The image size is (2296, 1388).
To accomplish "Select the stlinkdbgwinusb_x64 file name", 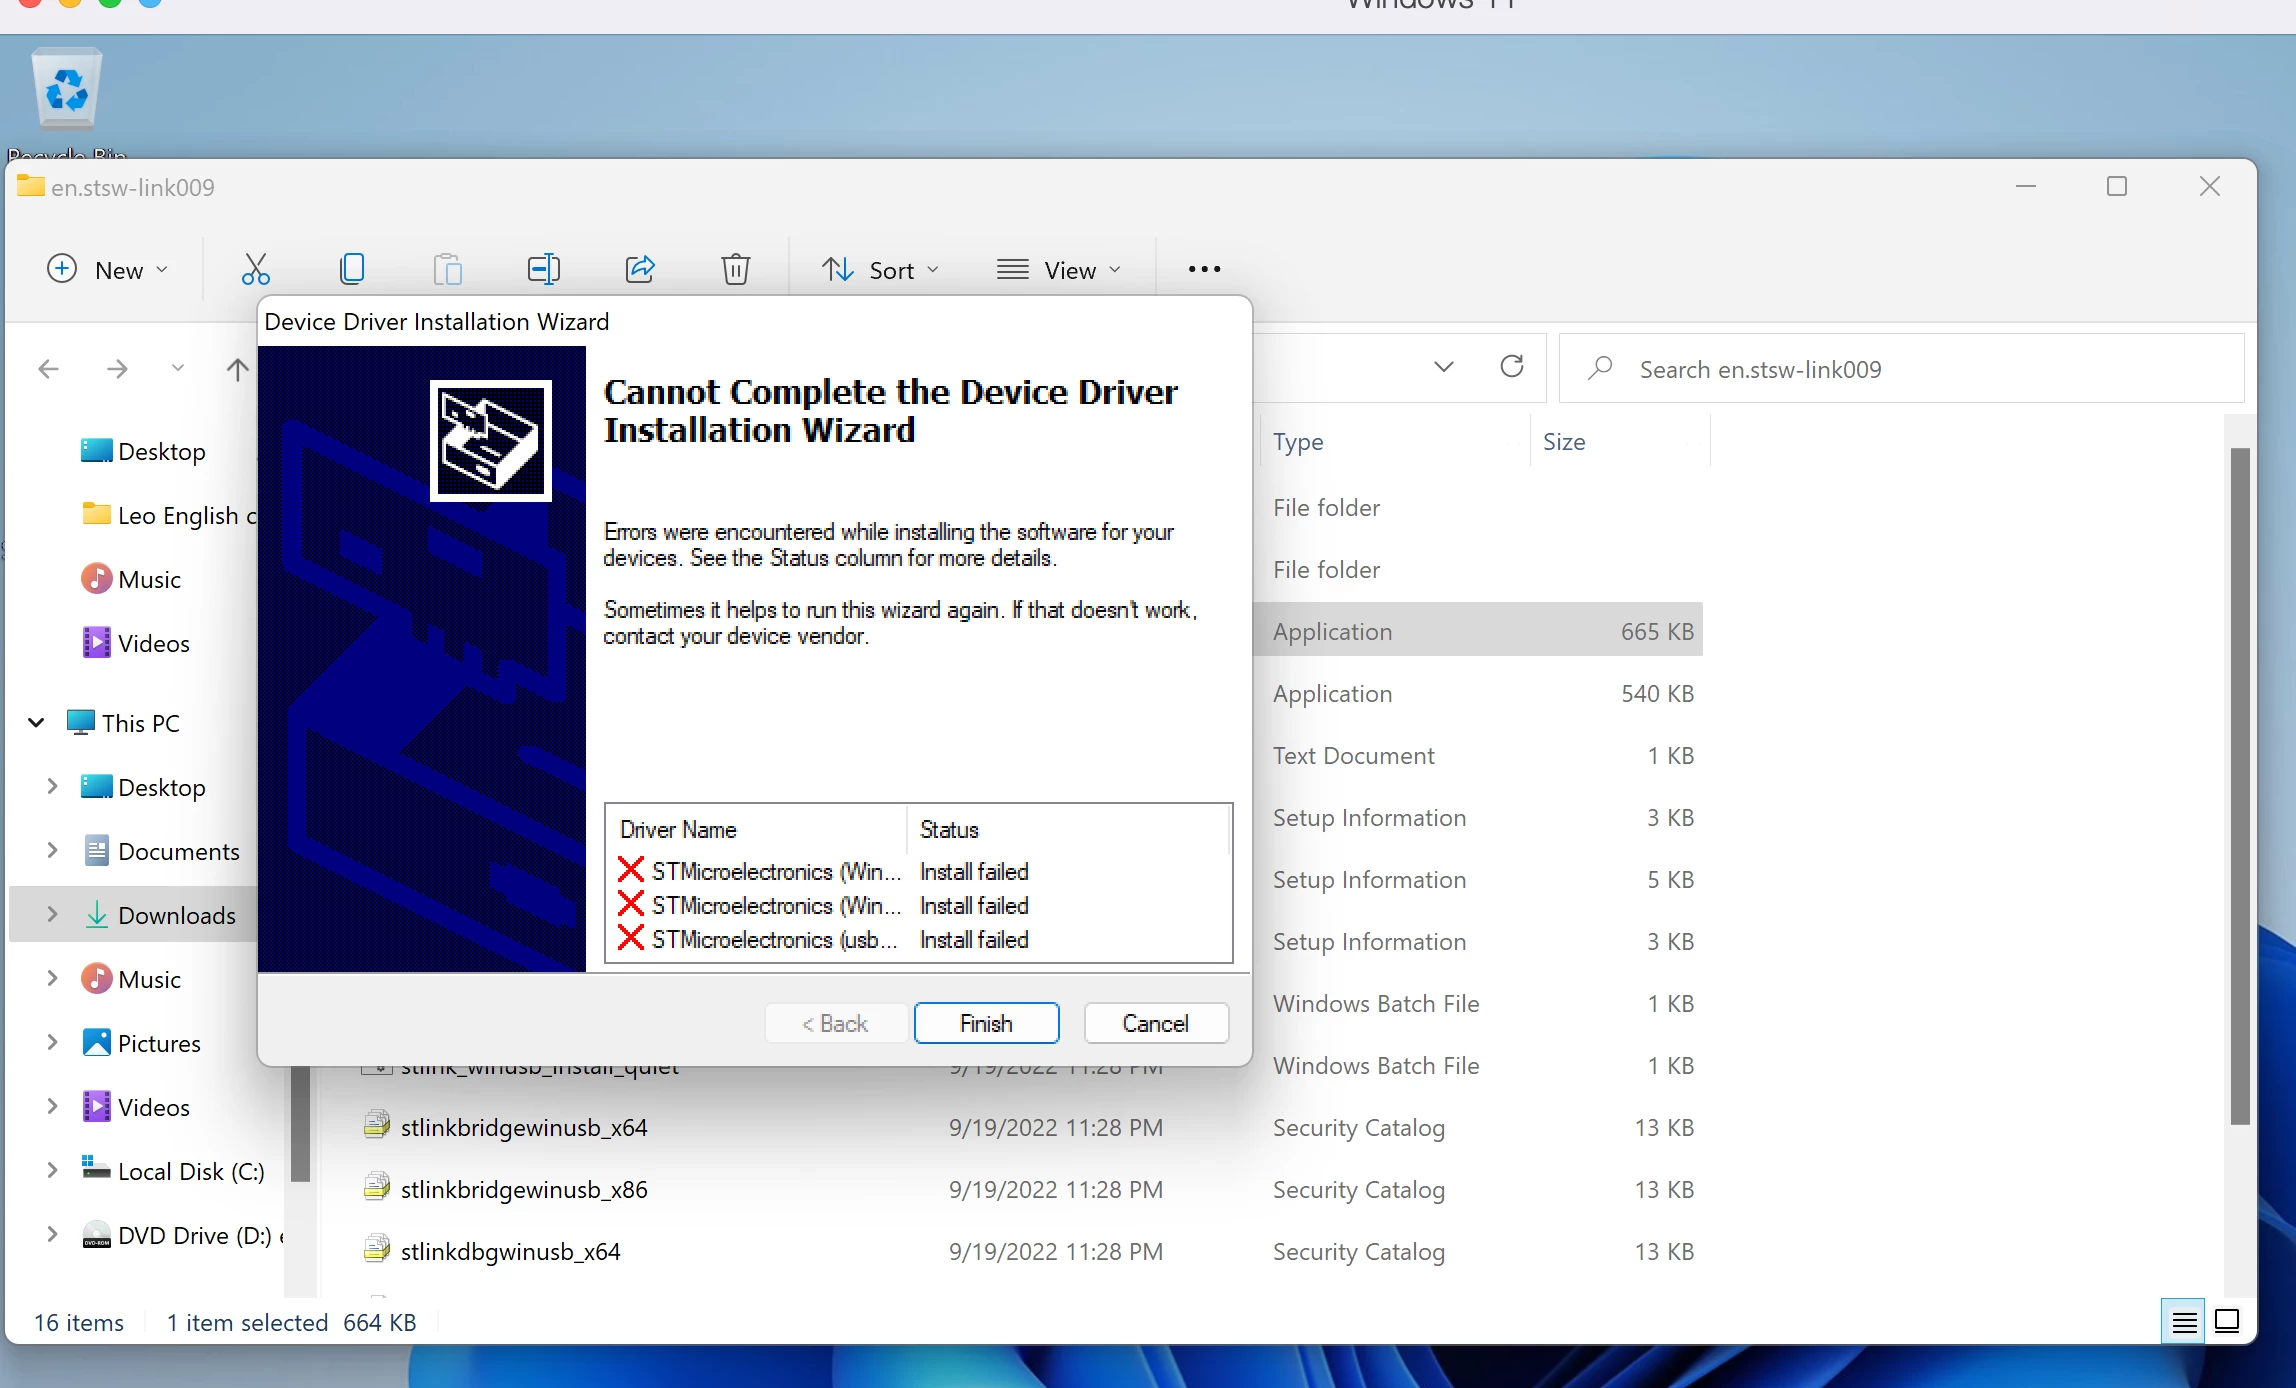I will pyautogui.click(x=510, y=1251).
